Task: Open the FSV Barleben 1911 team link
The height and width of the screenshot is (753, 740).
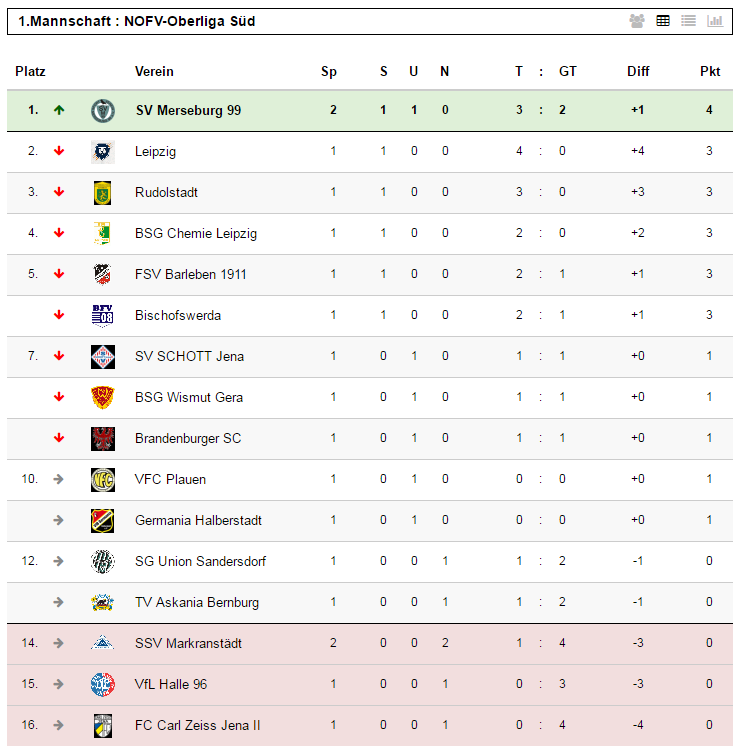Action: 191,274
